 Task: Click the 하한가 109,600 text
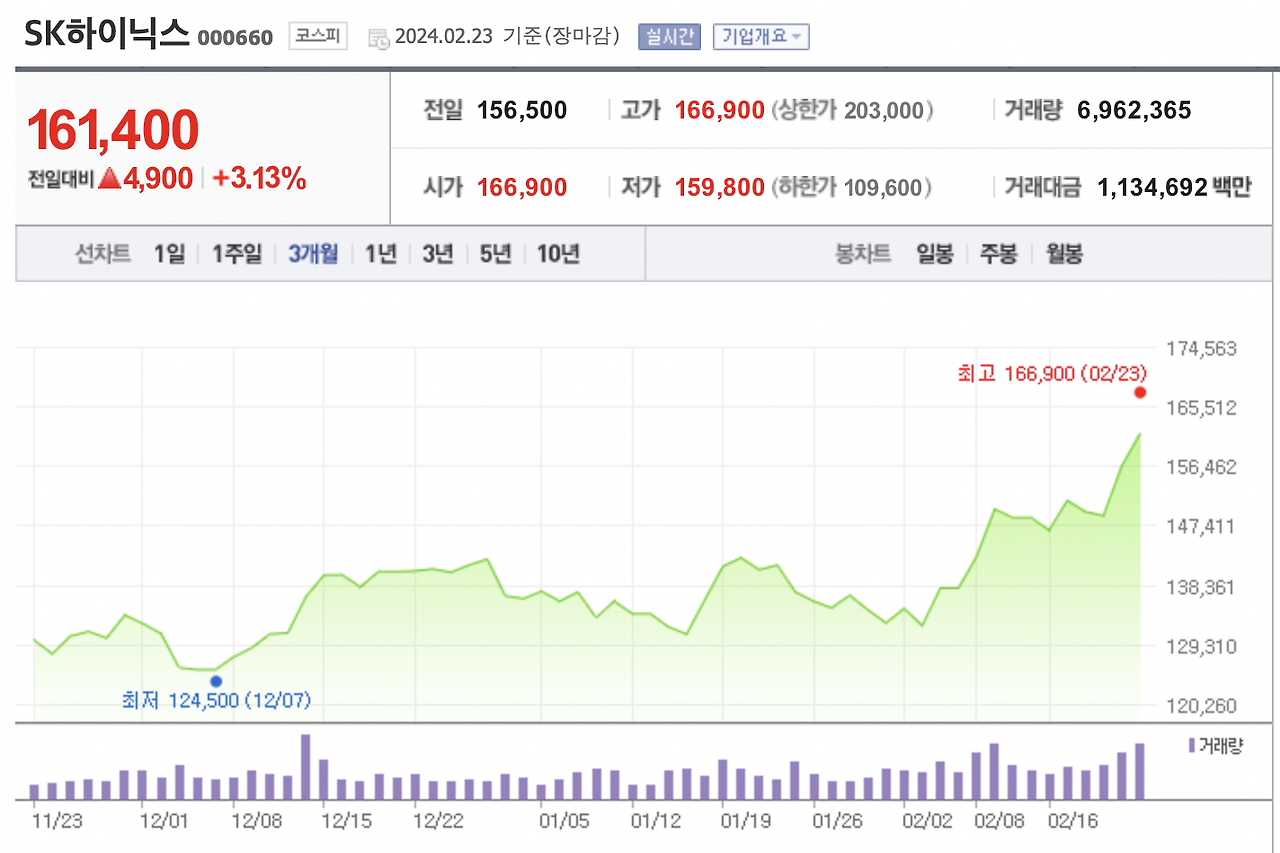tap(853, 187)
